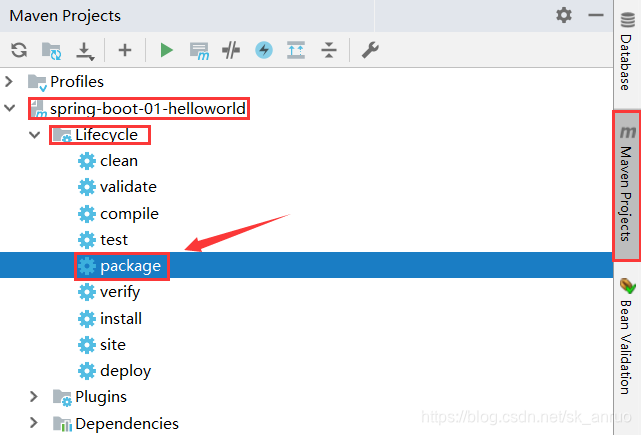Click the gear icon beside test

[x=87, y=240]
